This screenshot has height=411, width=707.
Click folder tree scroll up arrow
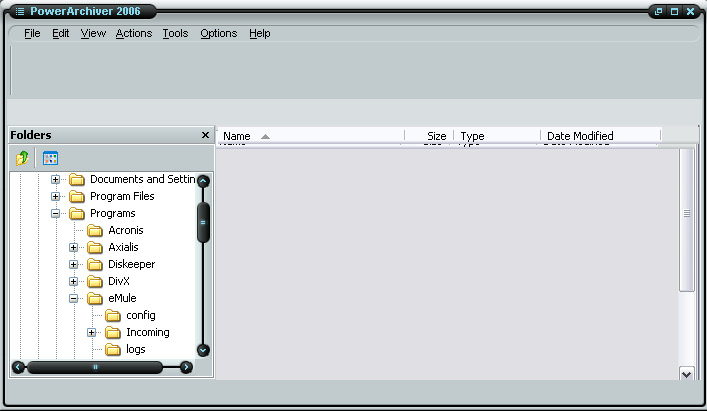tap(203, 181)
